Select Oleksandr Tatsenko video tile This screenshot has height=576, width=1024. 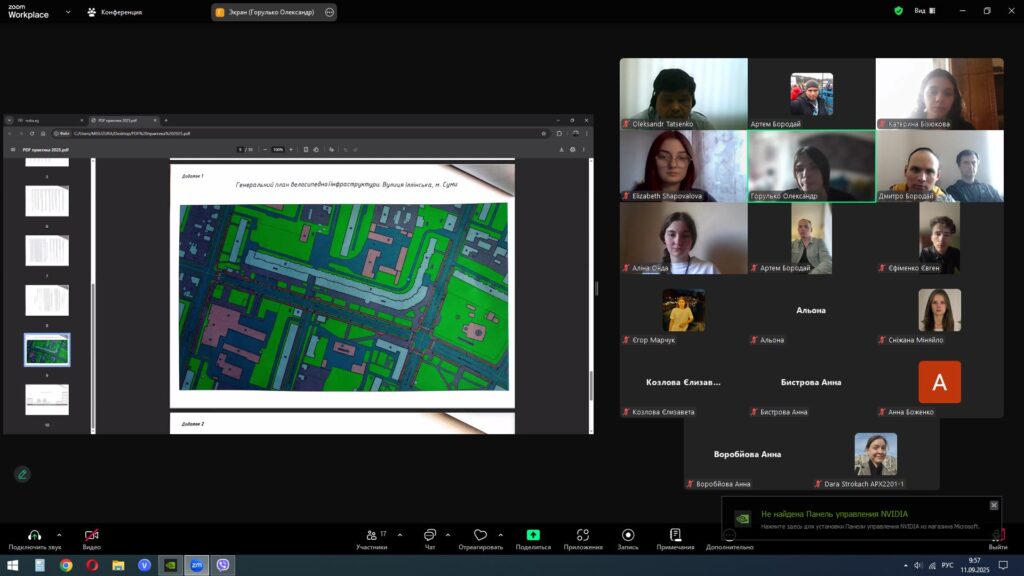tap(684, 93)
